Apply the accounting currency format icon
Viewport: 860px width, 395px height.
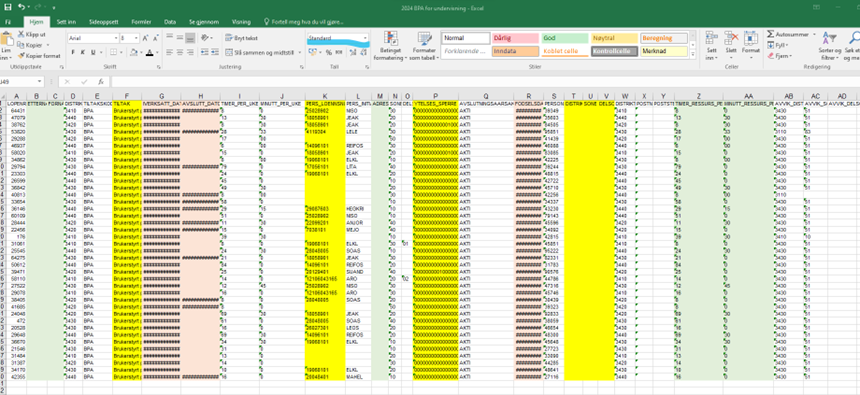click(x=312, y=53)
